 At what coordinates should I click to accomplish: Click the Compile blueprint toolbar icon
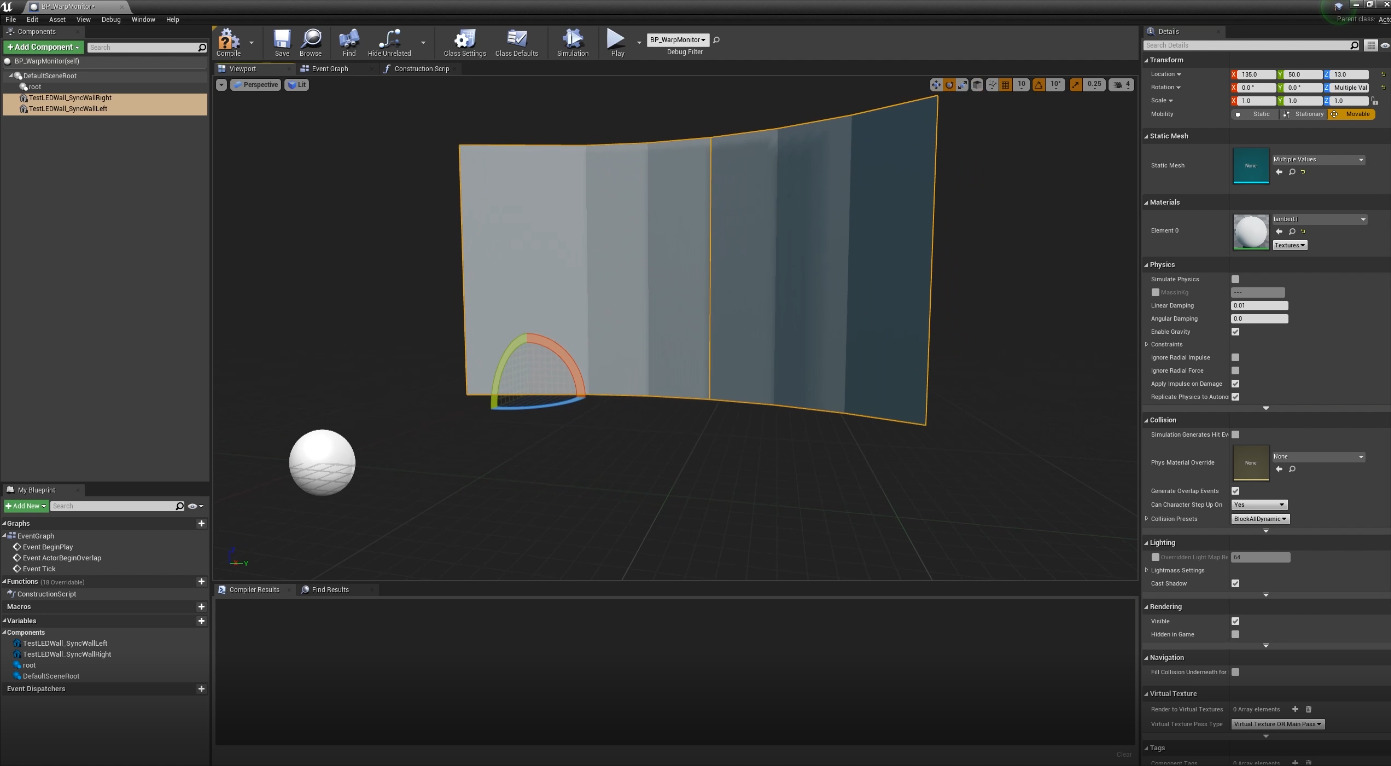click(x=229, y=41)
